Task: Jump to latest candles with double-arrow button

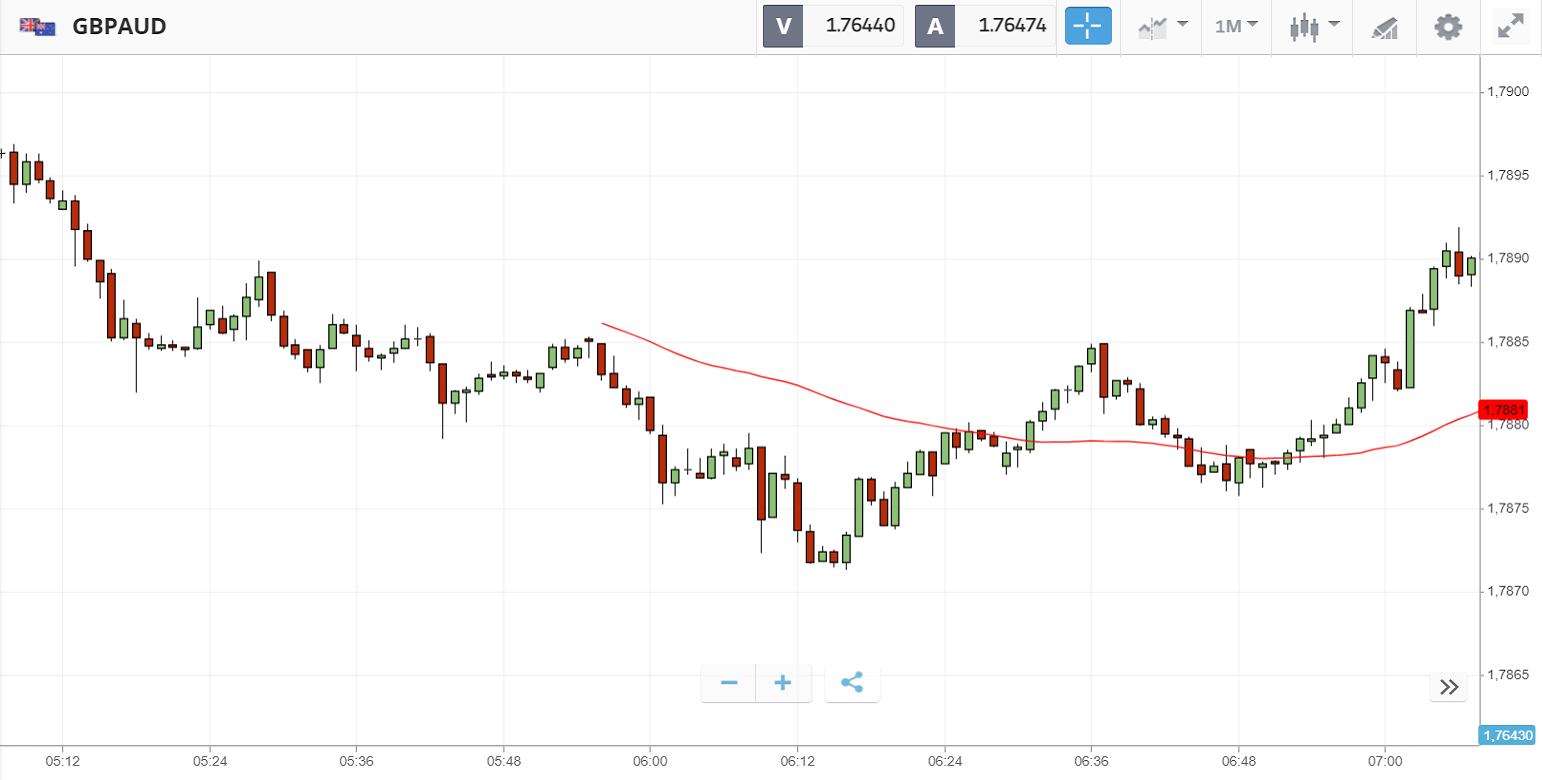Action: click(x=1449, y=687)
